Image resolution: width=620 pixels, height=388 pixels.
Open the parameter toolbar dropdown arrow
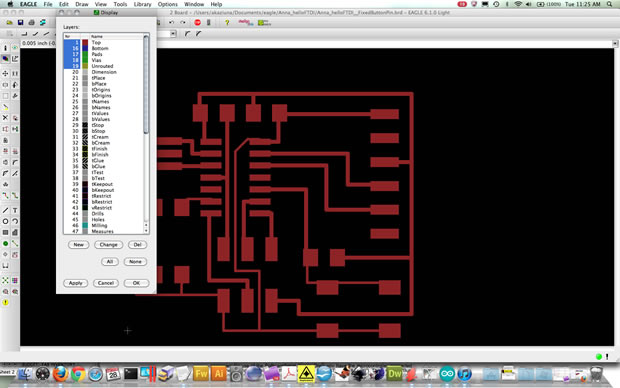173,34
